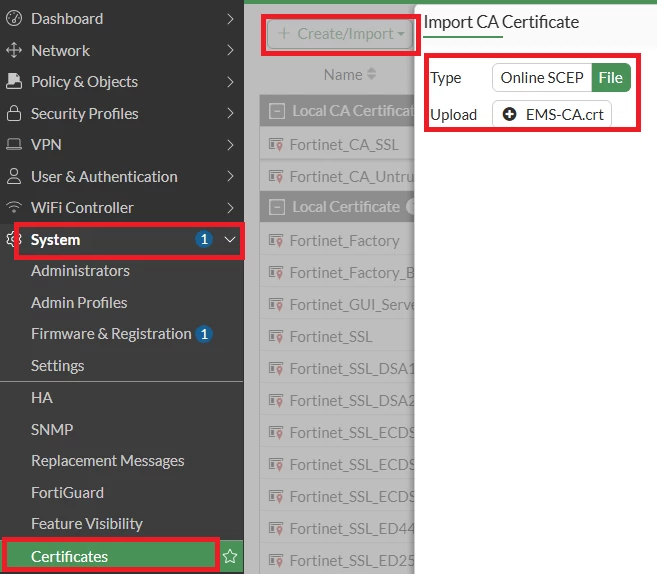Click the WiFi Controller signal icon
Screen dimensions: 657x574
tap(14, 207)
